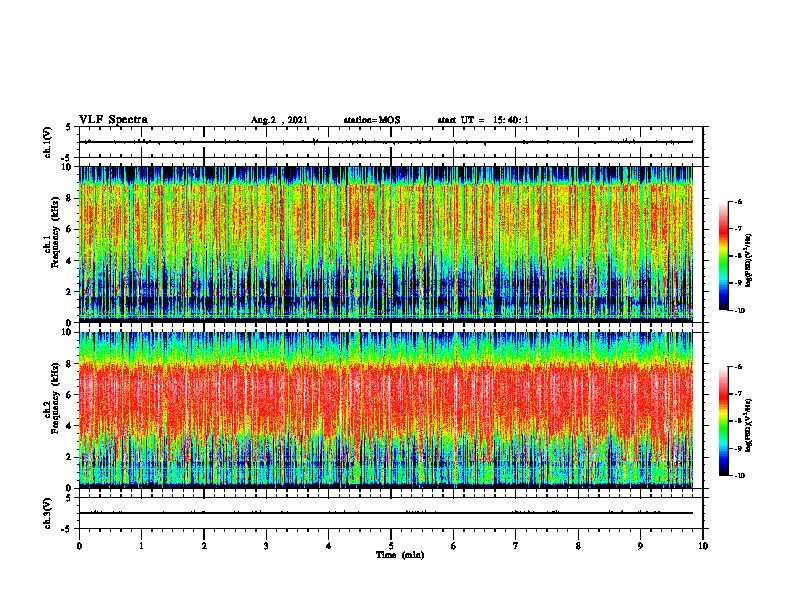
Task: Click the "station=MOS" header text
Action: [372, 120]
